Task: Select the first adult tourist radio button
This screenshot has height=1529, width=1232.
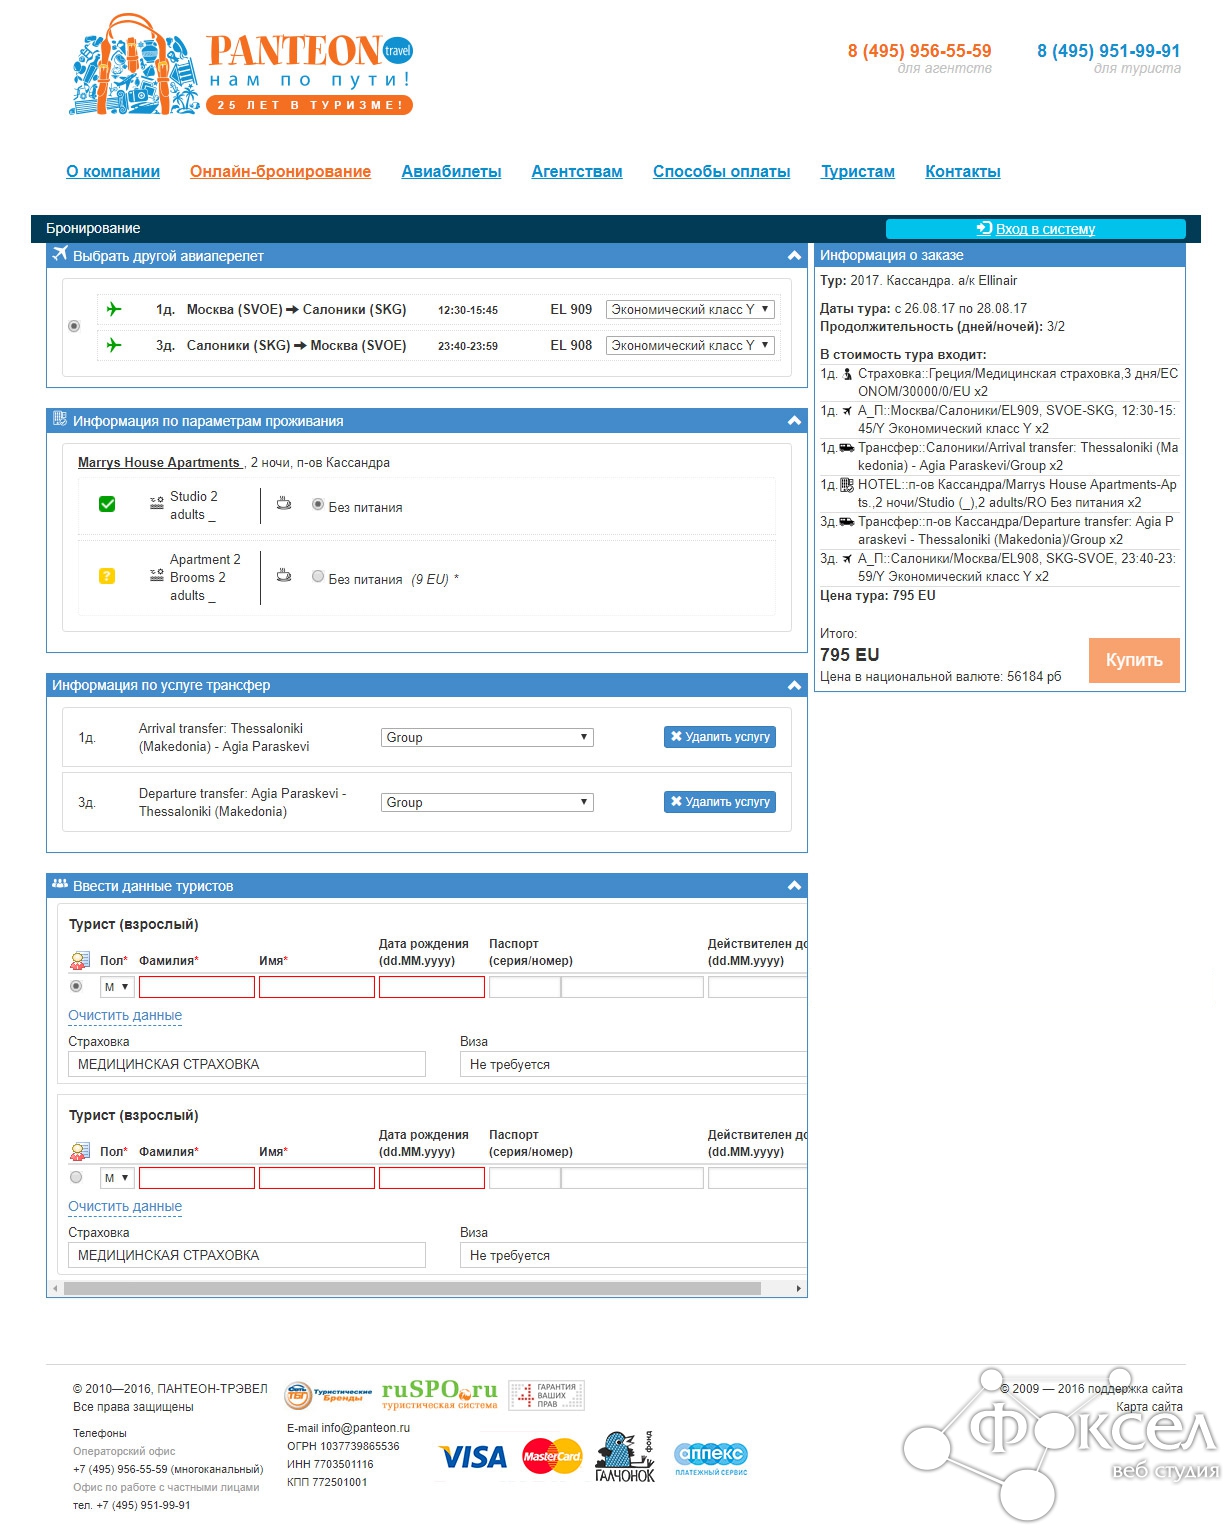Action: (x=76, y=986)
